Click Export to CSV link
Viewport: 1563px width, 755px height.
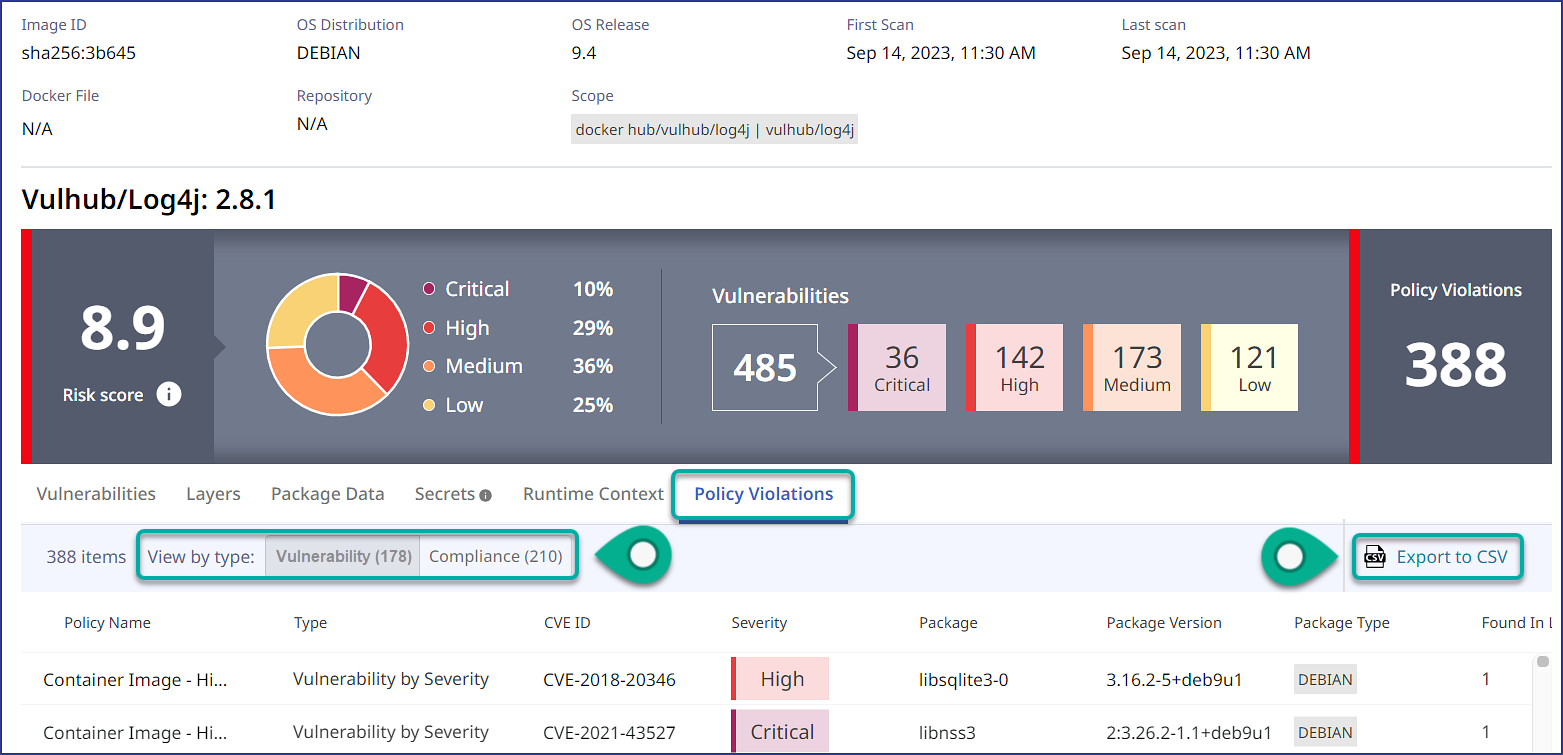pos(1451,557)
